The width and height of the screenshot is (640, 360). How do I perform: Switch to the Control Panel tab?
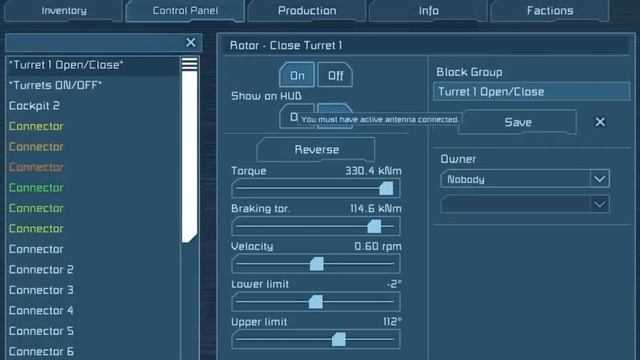point(185,11)
